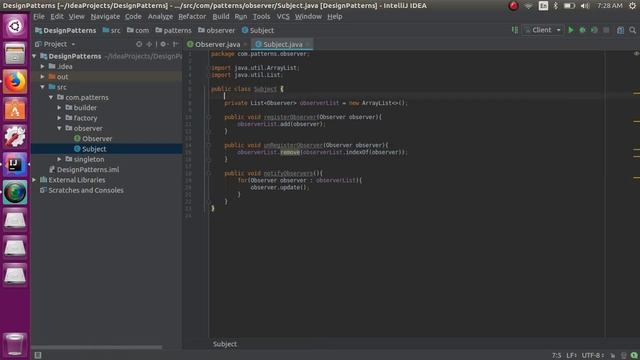Toggle tool window buttons at bottom-left corner
The image size is (640, 360).
(38, 355)
